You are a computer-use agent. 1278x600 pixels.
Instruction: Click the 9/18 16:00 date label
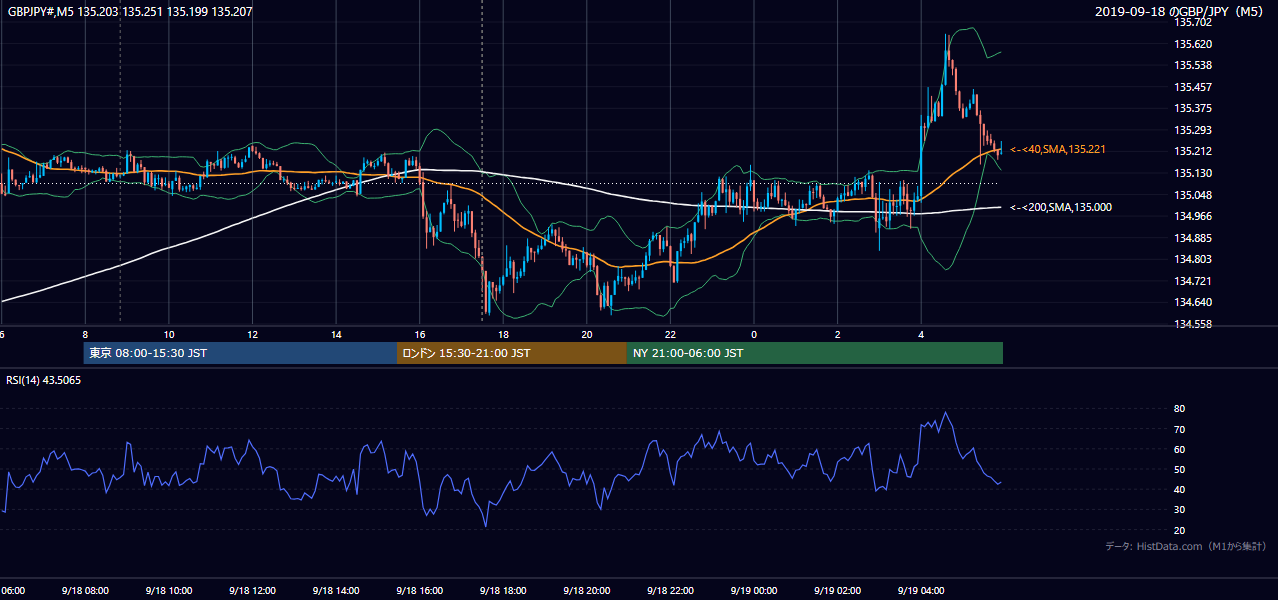pyautogui.click(x=418, y=591)
